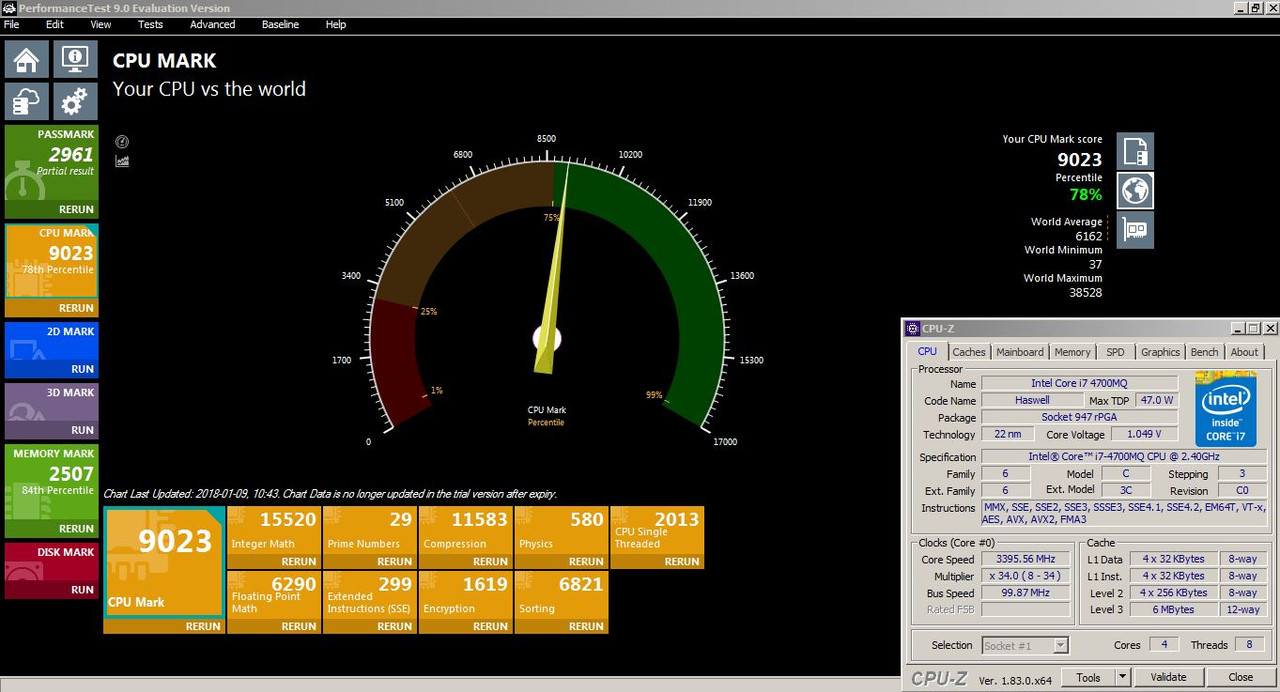This screenshot has height=692, width=1280.
Task: Rerun the Integer Math test
Action: pos(298,561)
